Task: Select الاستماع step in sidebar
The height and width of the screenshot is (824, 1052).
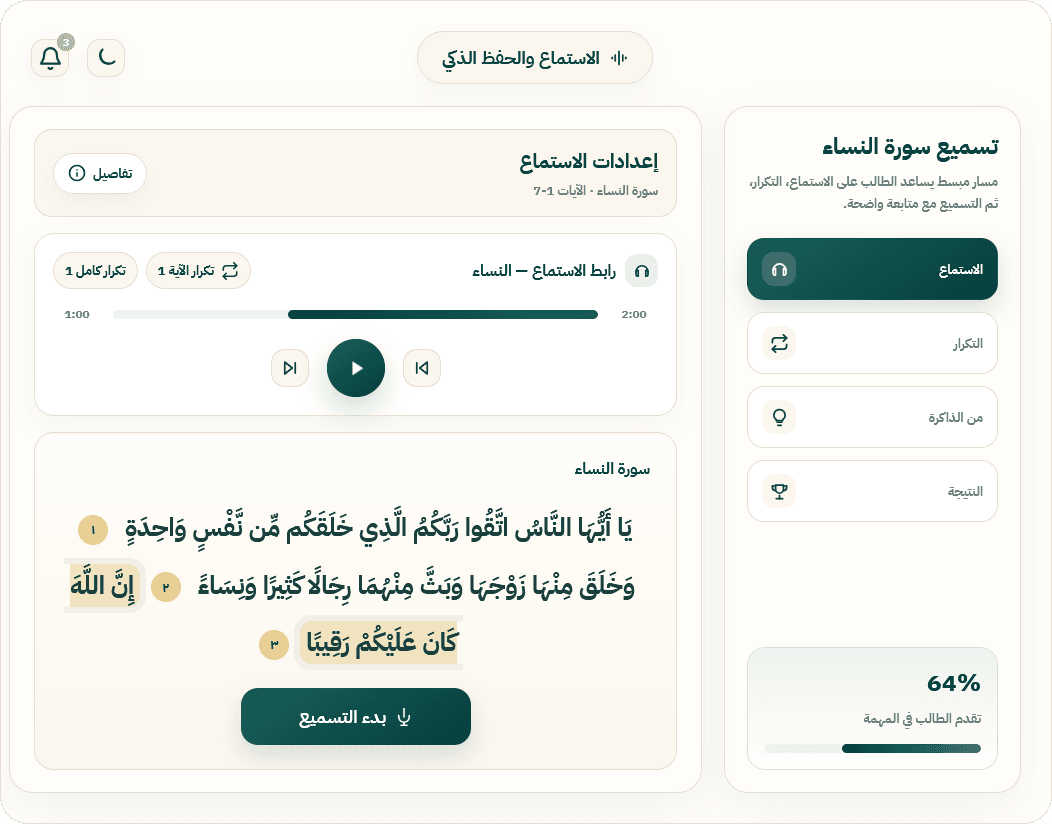Action: point(872,269)
